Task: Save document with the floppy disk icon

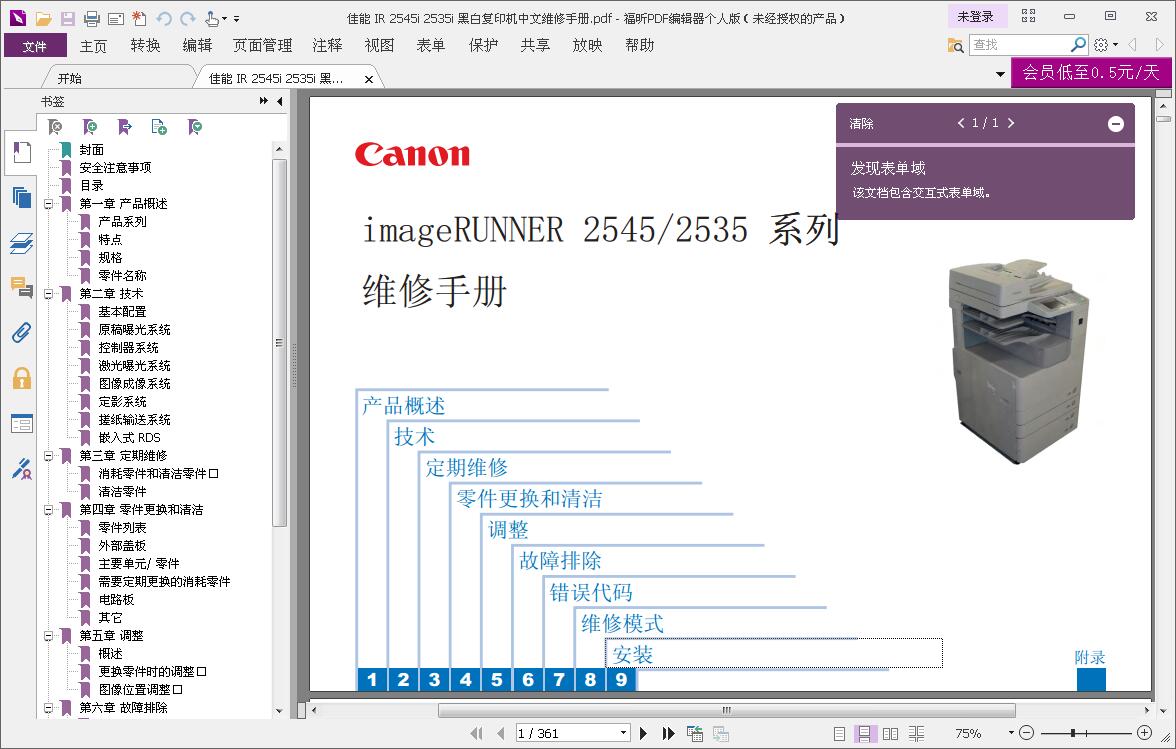Action: click(x=68, y=19)
